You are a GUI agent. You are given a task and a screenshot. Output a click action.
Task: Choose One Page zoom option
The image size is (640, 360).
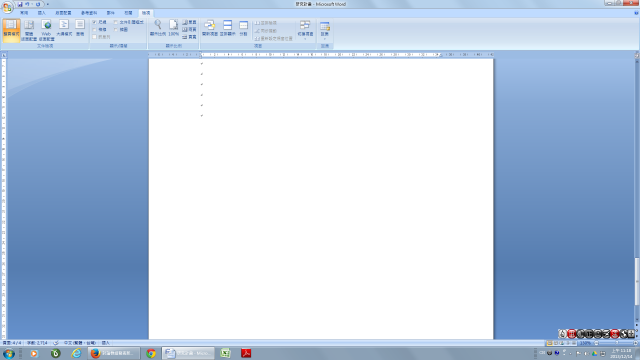(189, 22)
